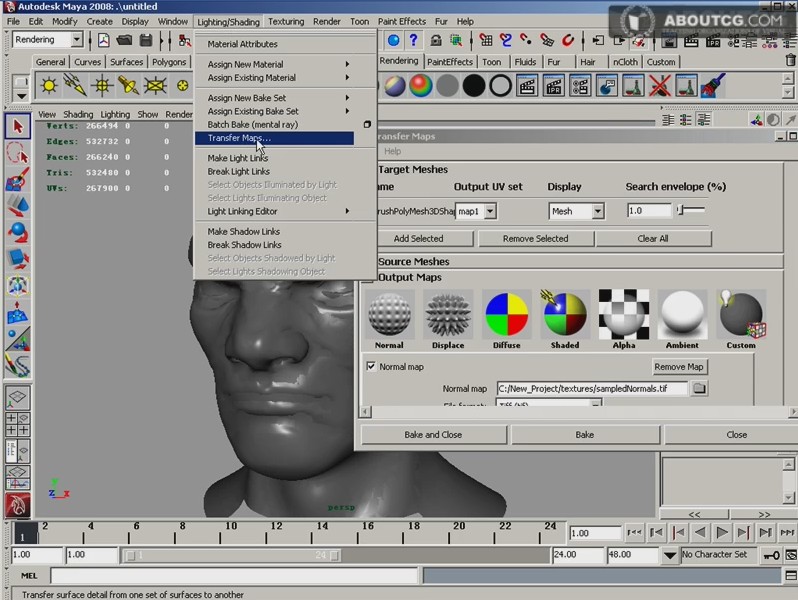Viewport: 798px width, 600px height.
Task: Click the Remove Map button
Action: [x=679, y=366]
